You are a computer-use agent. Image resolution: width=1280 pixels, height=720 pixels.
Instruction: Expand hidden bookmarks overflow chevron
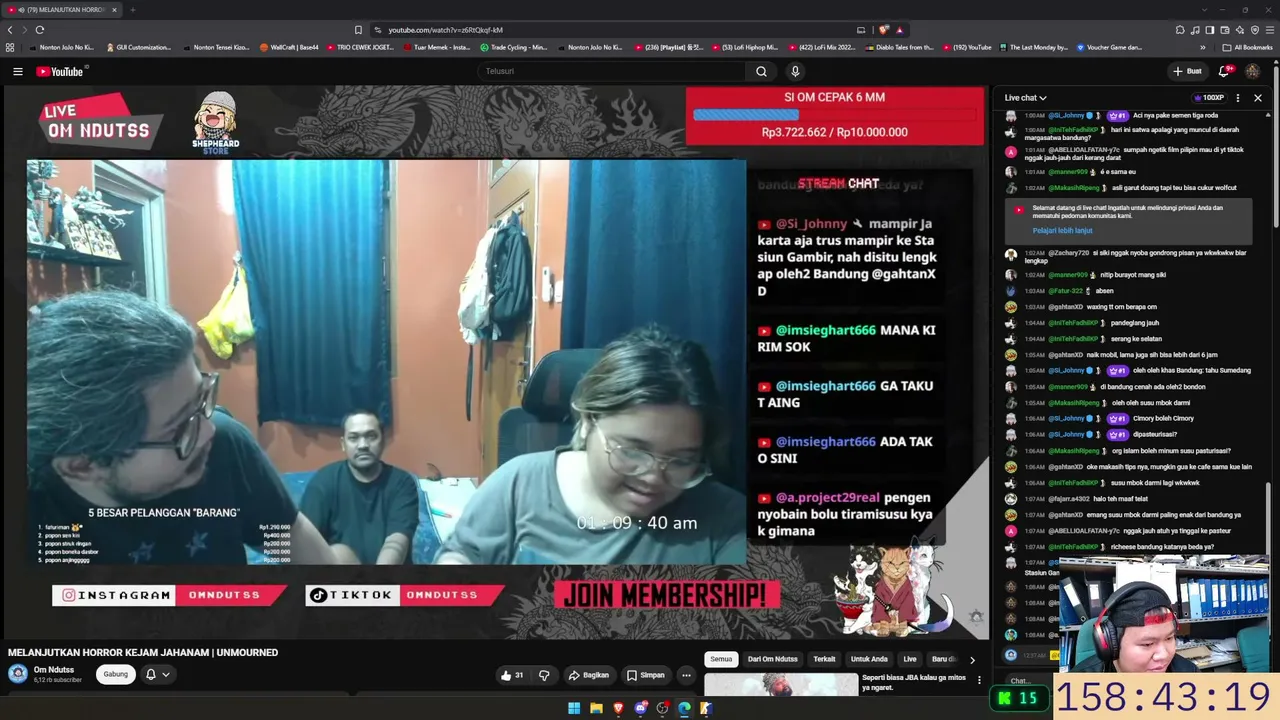1203,47
